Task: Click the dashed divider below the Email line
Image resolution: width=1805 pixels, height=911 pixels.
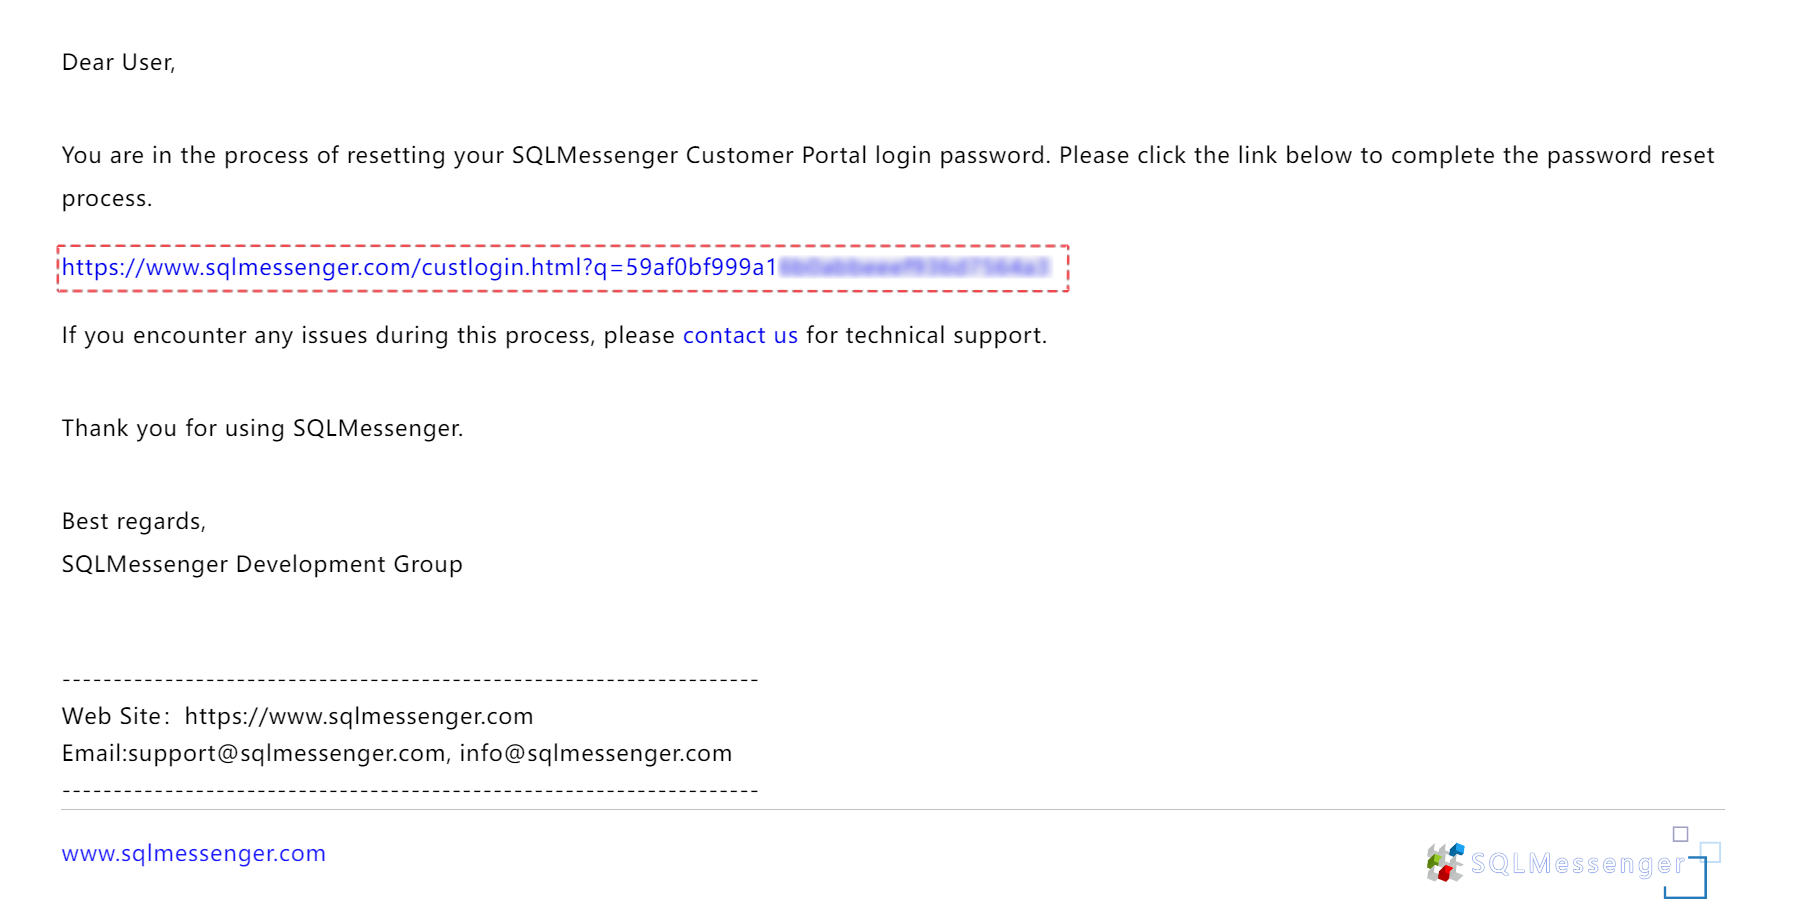Action: pos(410,791)
